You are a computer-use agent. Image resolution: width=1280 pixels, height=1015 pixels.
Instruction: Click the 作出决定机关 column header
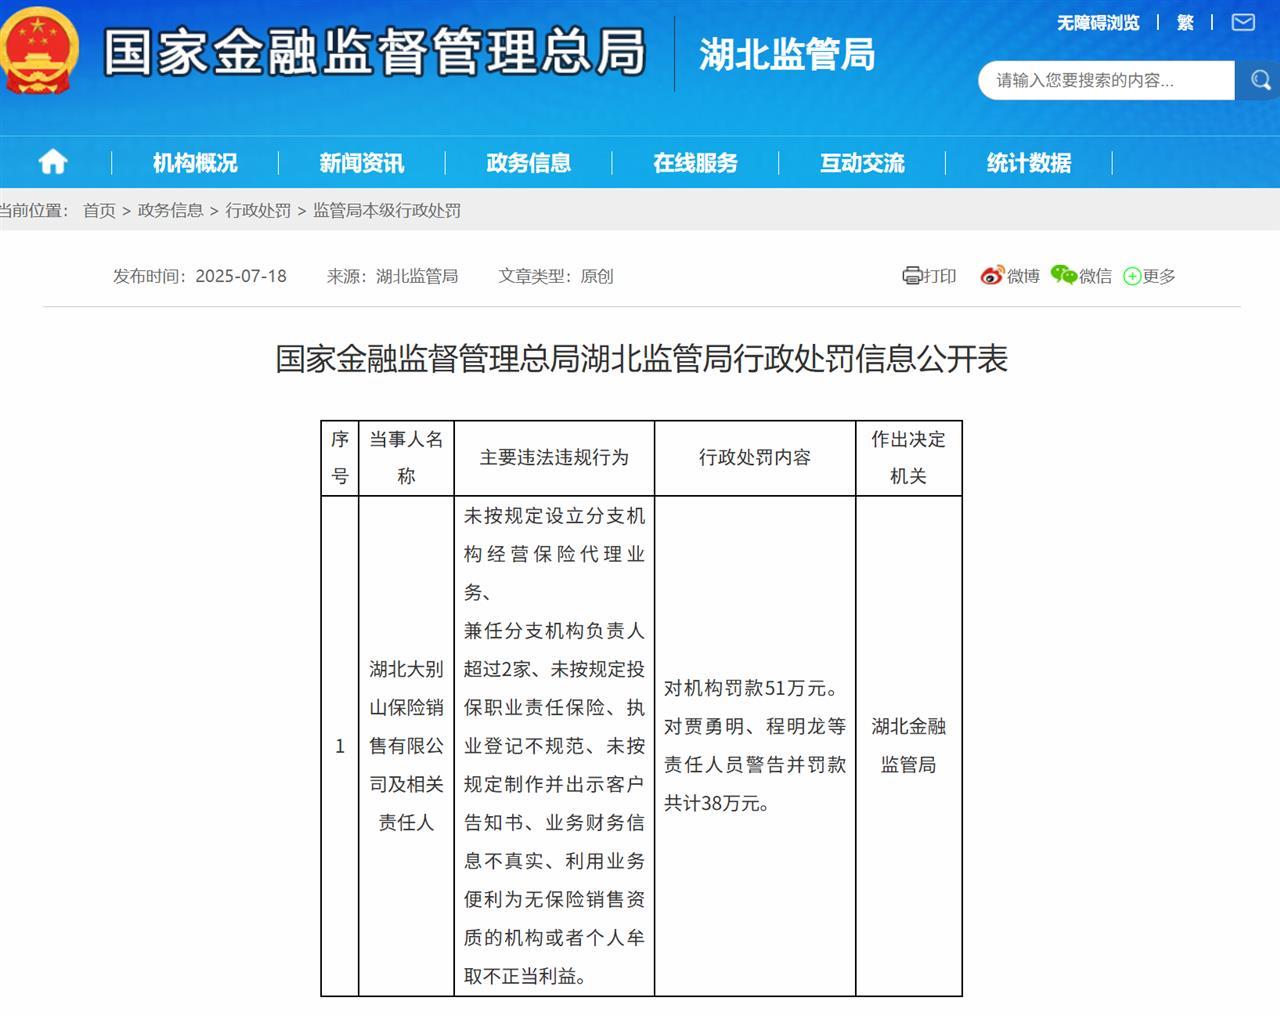click(x=908, y=458)
